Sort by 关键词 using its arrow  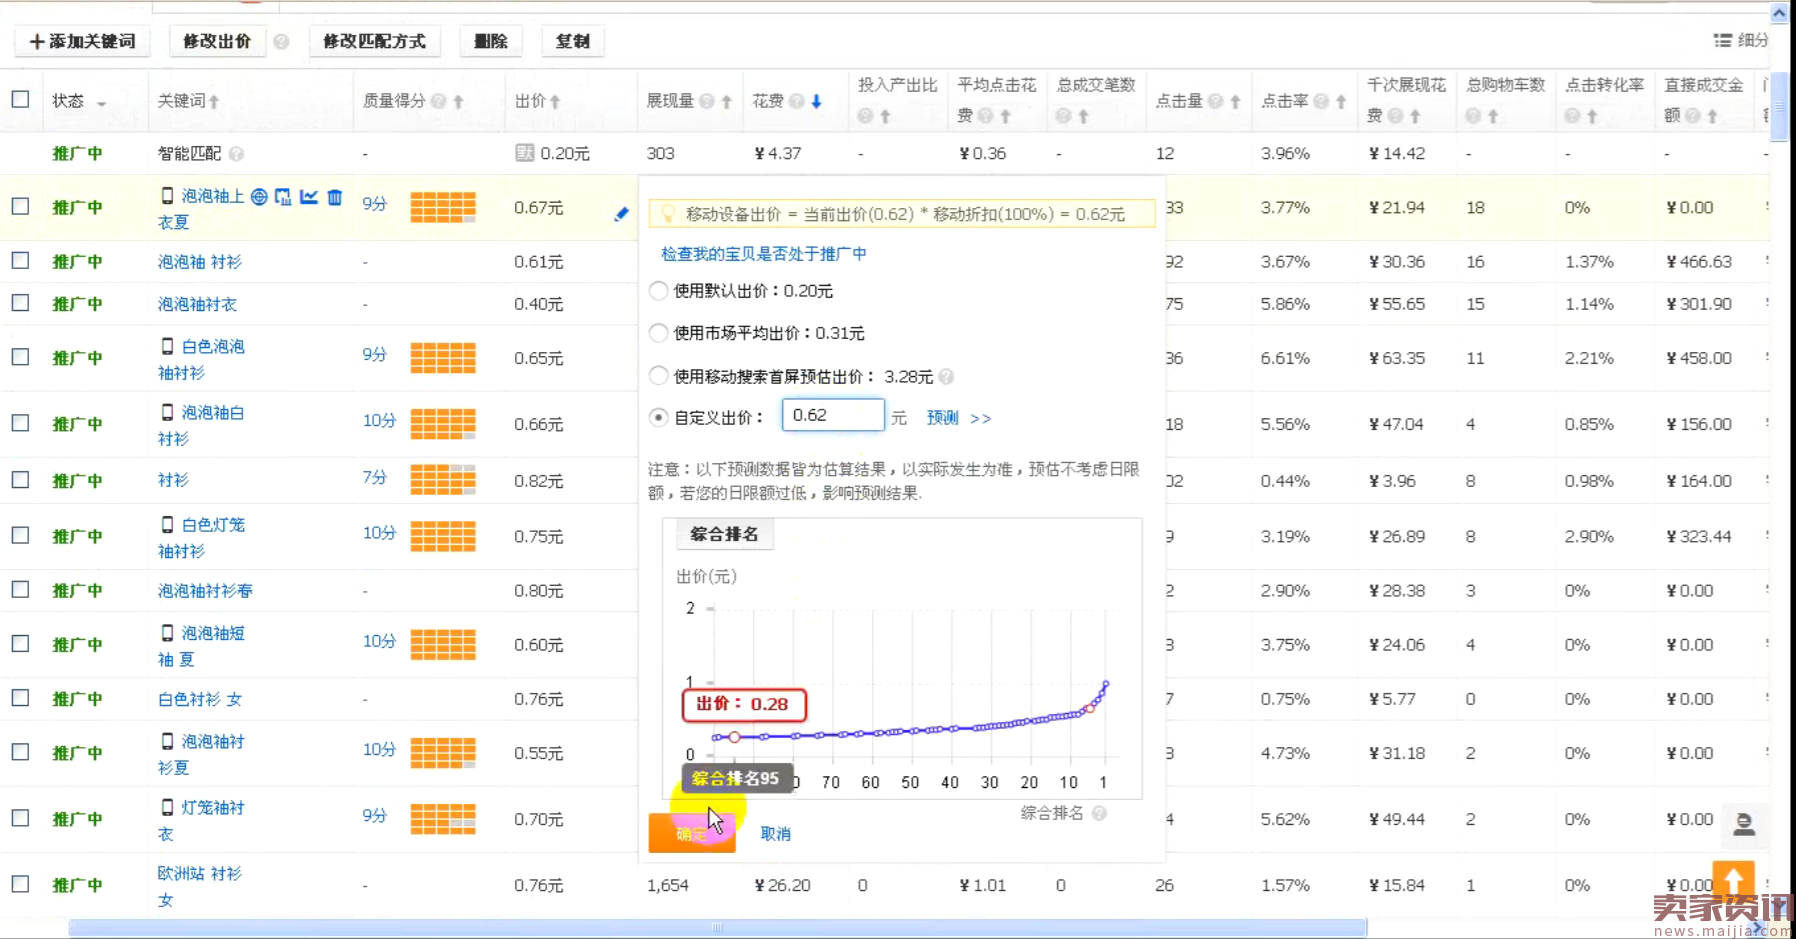point(214,101)
